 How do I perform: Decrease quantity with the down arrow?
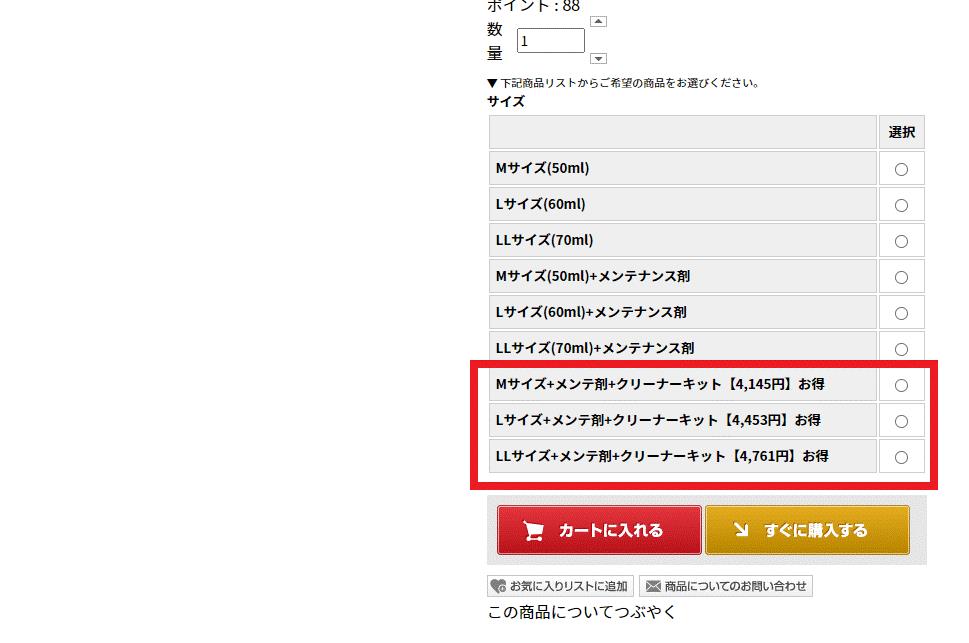click(598, 59)
